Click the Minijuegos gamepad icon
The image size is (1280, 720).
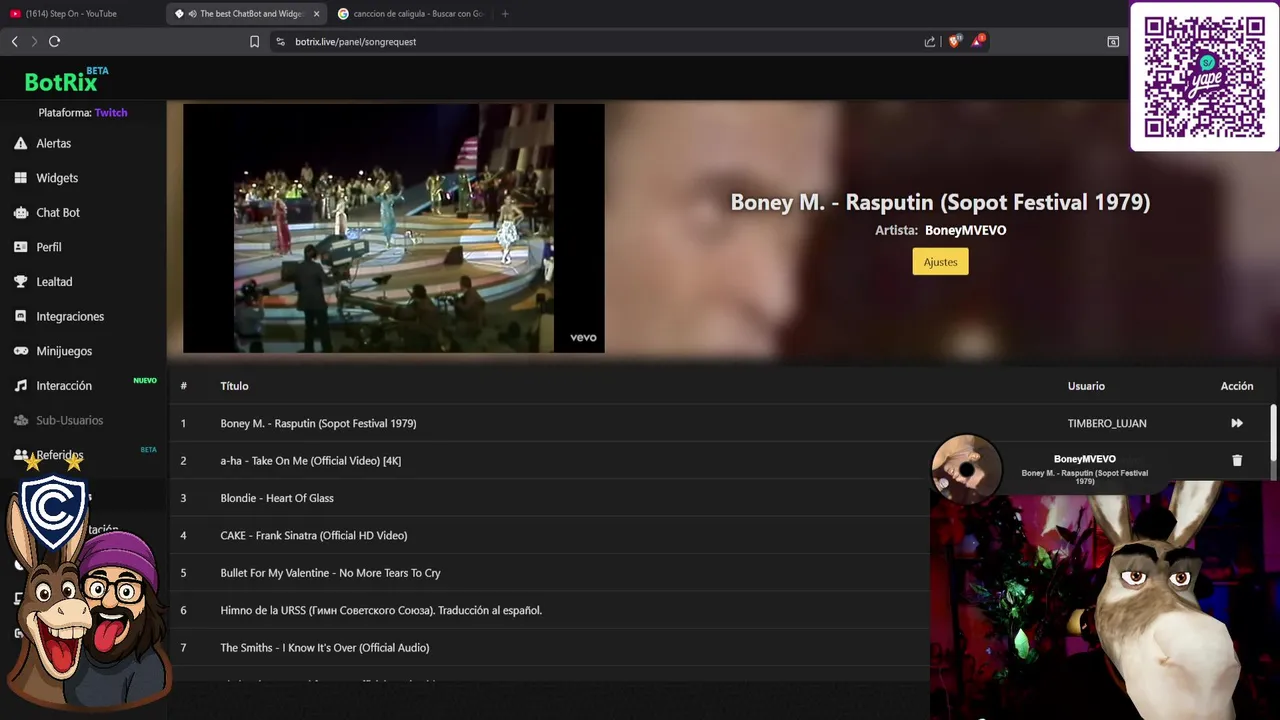(20, 351)
